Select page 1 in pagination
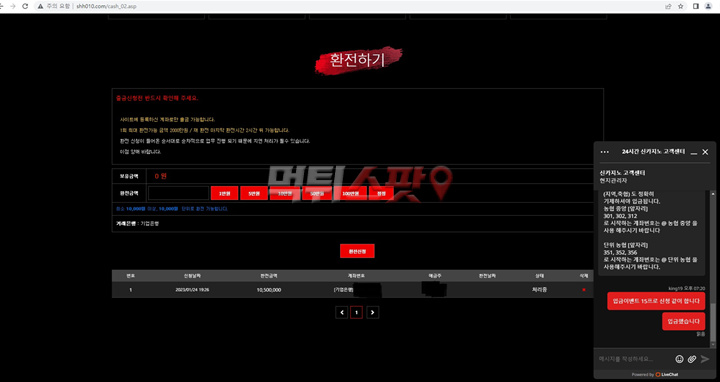Screen dimensions: 720x382 pyautogui.click(x=357, y=312)
